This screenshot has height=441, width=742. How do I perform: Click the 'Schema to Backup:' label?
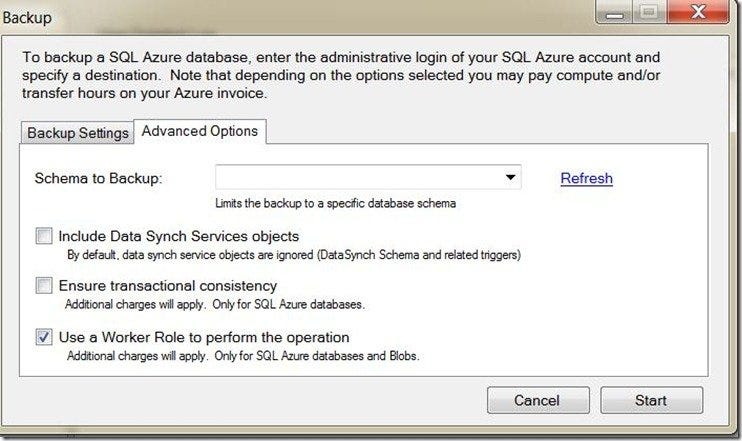tap(98, 178)
